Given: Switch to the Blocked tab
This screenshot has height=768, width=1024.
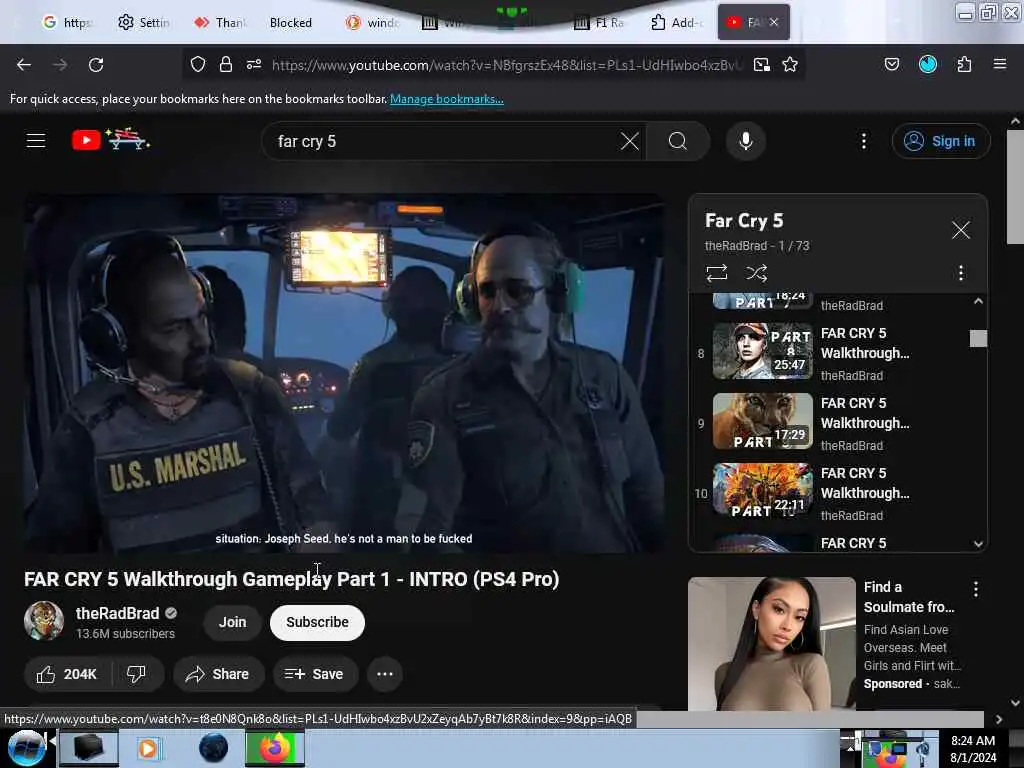Looking at the screenshot, I should pos(291,23).
